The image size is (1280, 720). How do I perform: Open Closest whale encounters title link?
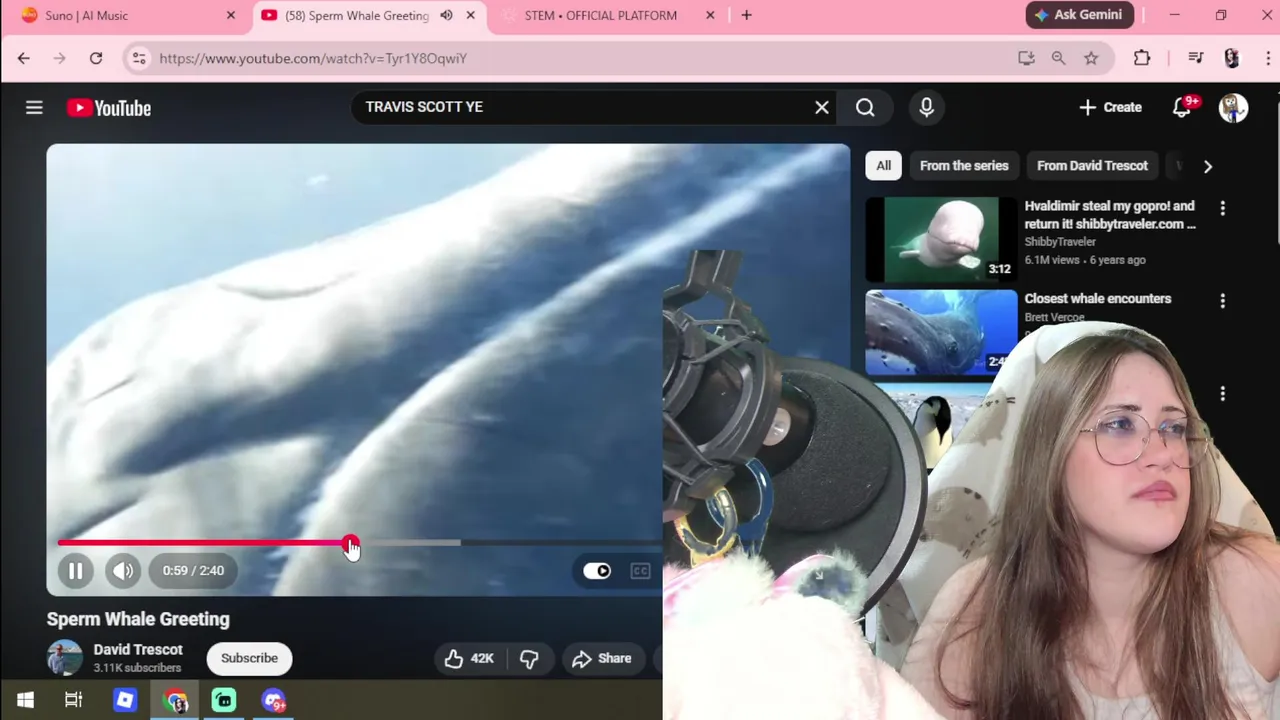(x=1097, y=298)
